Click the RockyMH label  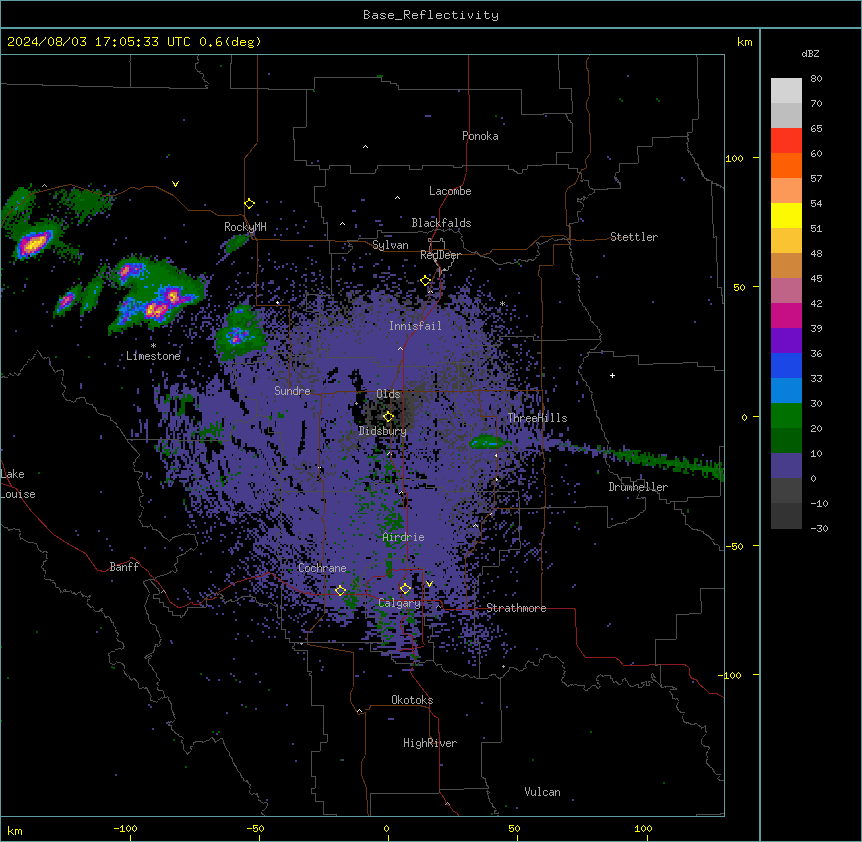(245, 227)
